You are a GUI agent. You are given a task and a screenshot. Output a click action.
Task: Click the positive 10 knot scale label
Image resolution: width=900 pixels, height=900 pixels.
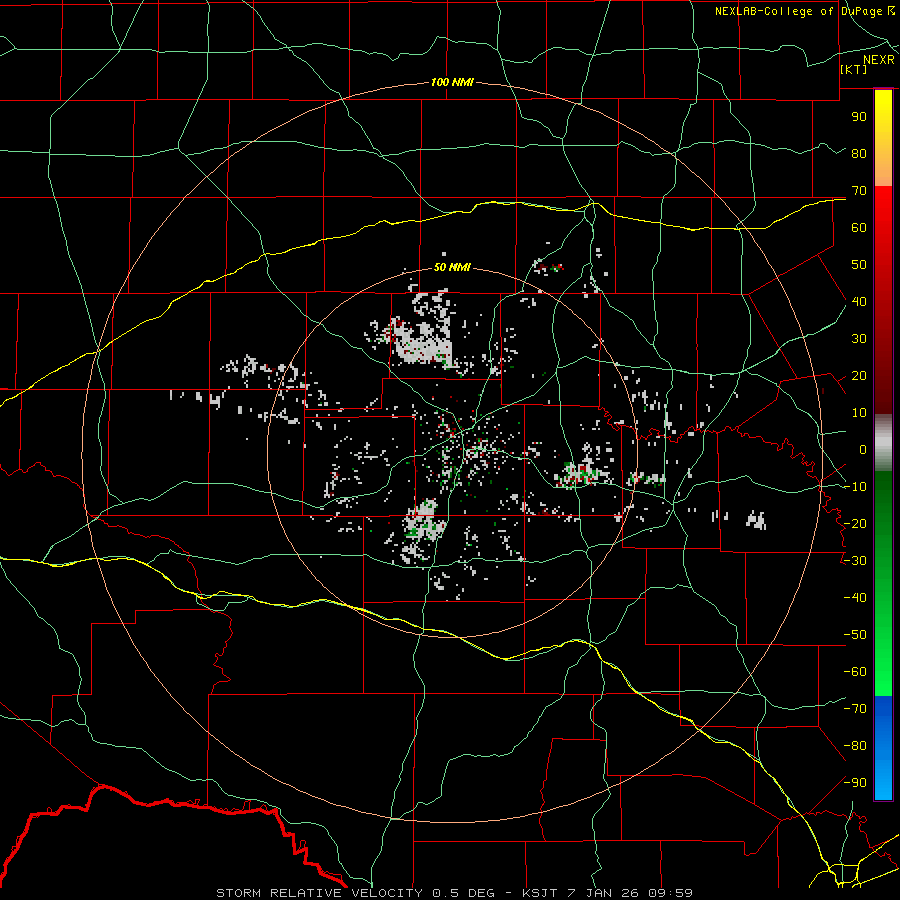(859, 413)
